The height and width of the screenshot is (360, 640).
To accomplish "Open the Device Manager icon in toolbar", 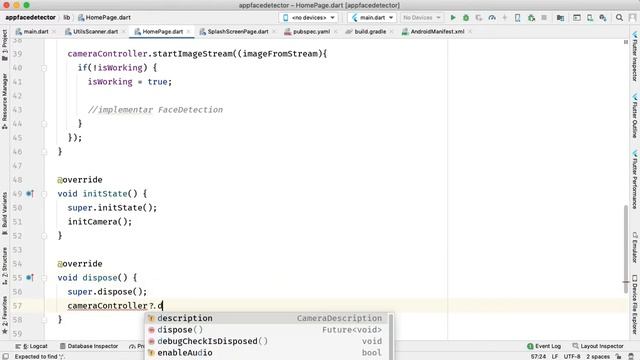I will pos(590,18).
